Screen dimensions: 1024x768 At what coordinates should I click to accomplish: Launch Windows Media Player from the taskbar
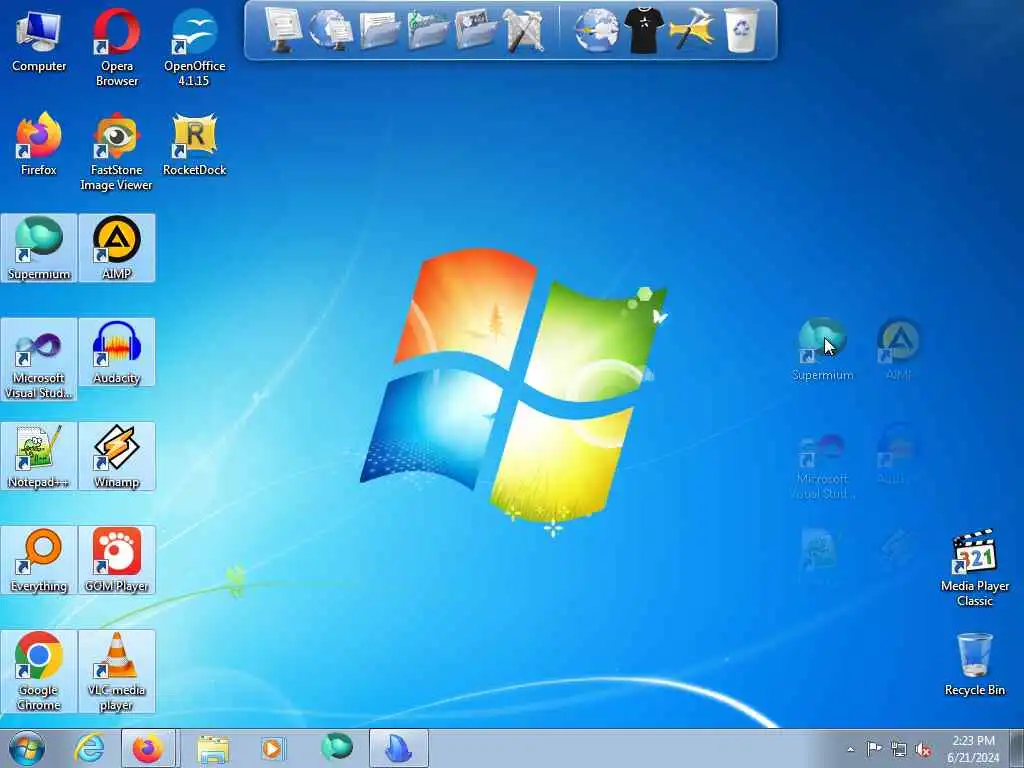tap(273, 748)
